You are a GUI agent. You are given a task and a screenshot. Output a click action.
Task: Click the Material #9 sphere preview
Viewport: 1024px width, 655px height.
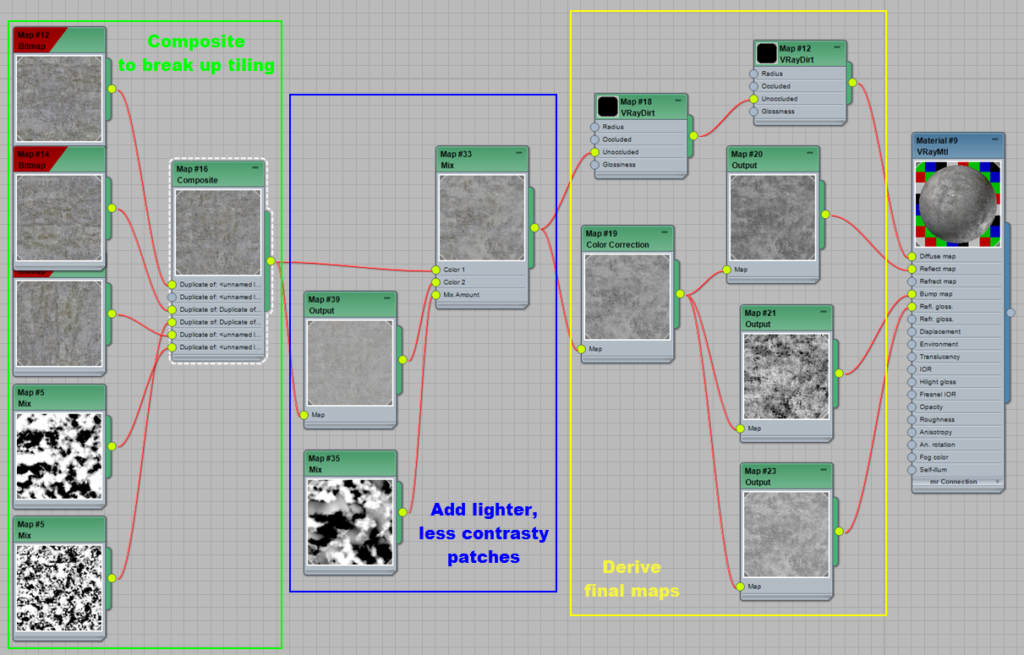[957, 203]
